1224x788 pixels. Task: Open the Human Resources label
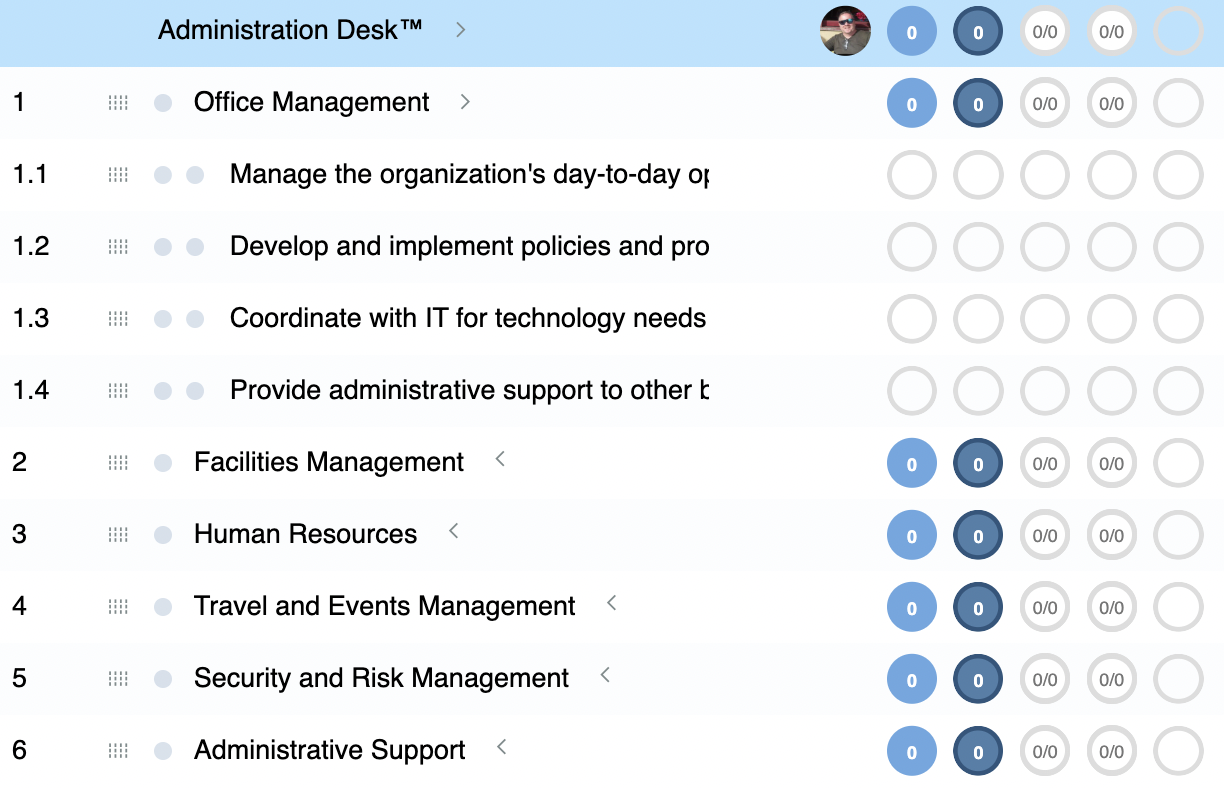click(305, 534)
